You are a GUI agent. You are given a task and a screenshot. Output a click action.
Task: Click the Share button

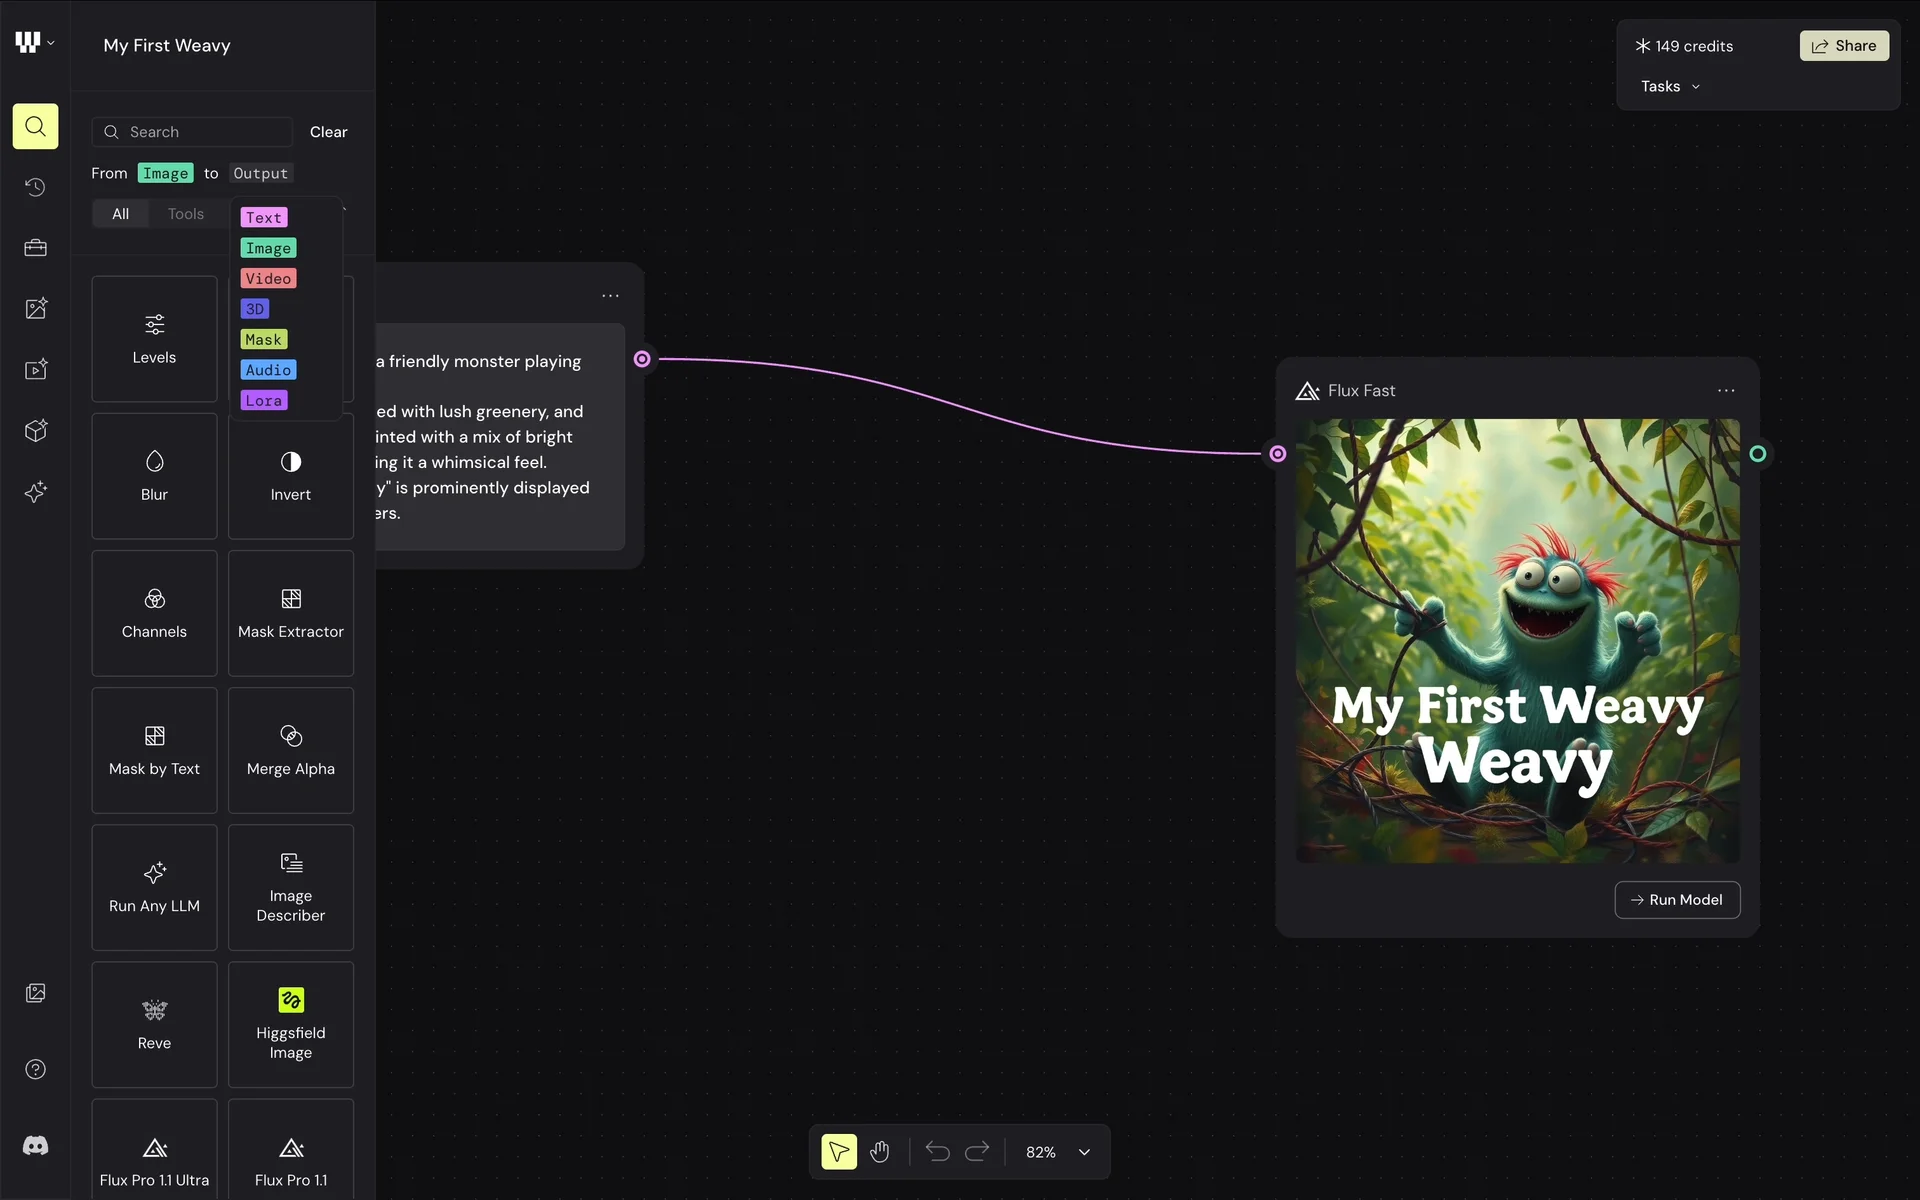[1843, 45]
